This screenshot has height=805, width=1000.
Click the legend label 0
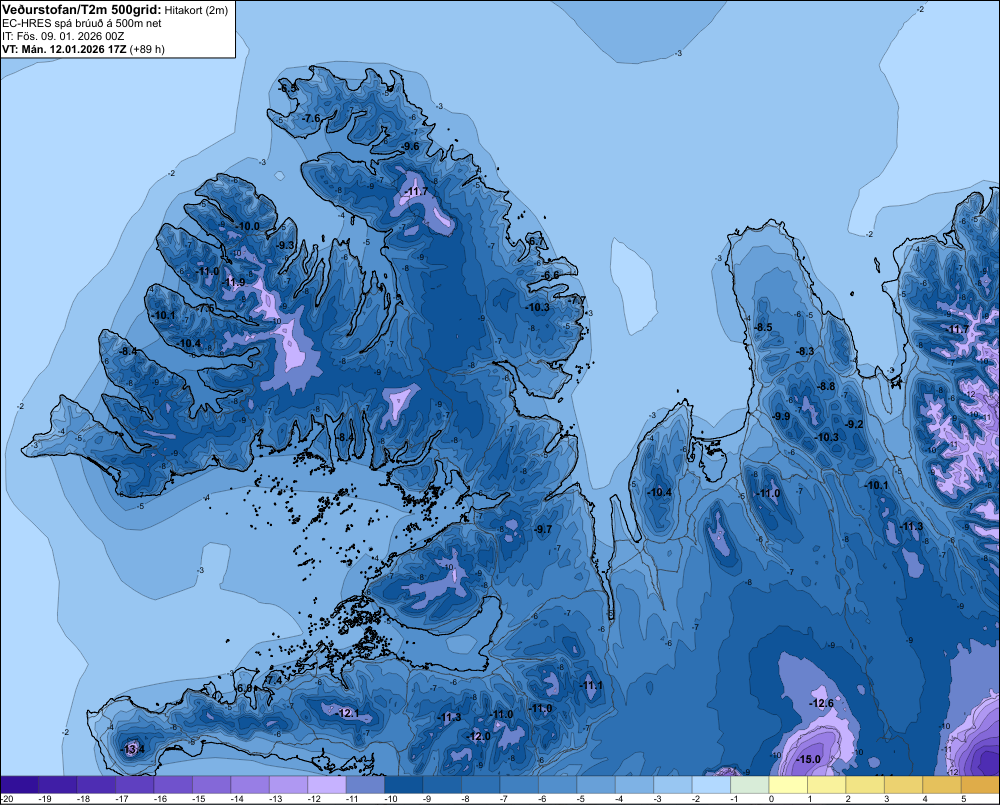pyautogui.click(x=771, y=799)
